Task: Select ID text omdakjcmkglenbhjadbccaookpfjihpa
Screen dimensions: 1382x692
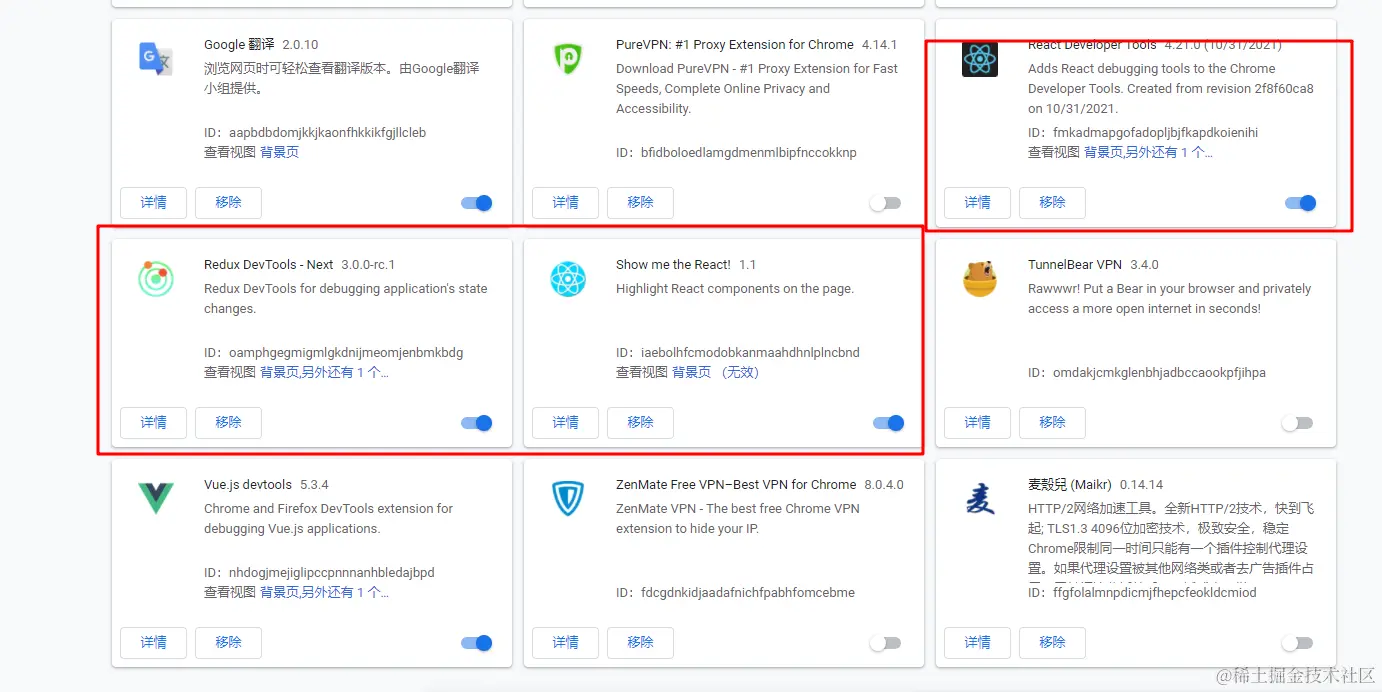Action: (x=1159, y=372)
